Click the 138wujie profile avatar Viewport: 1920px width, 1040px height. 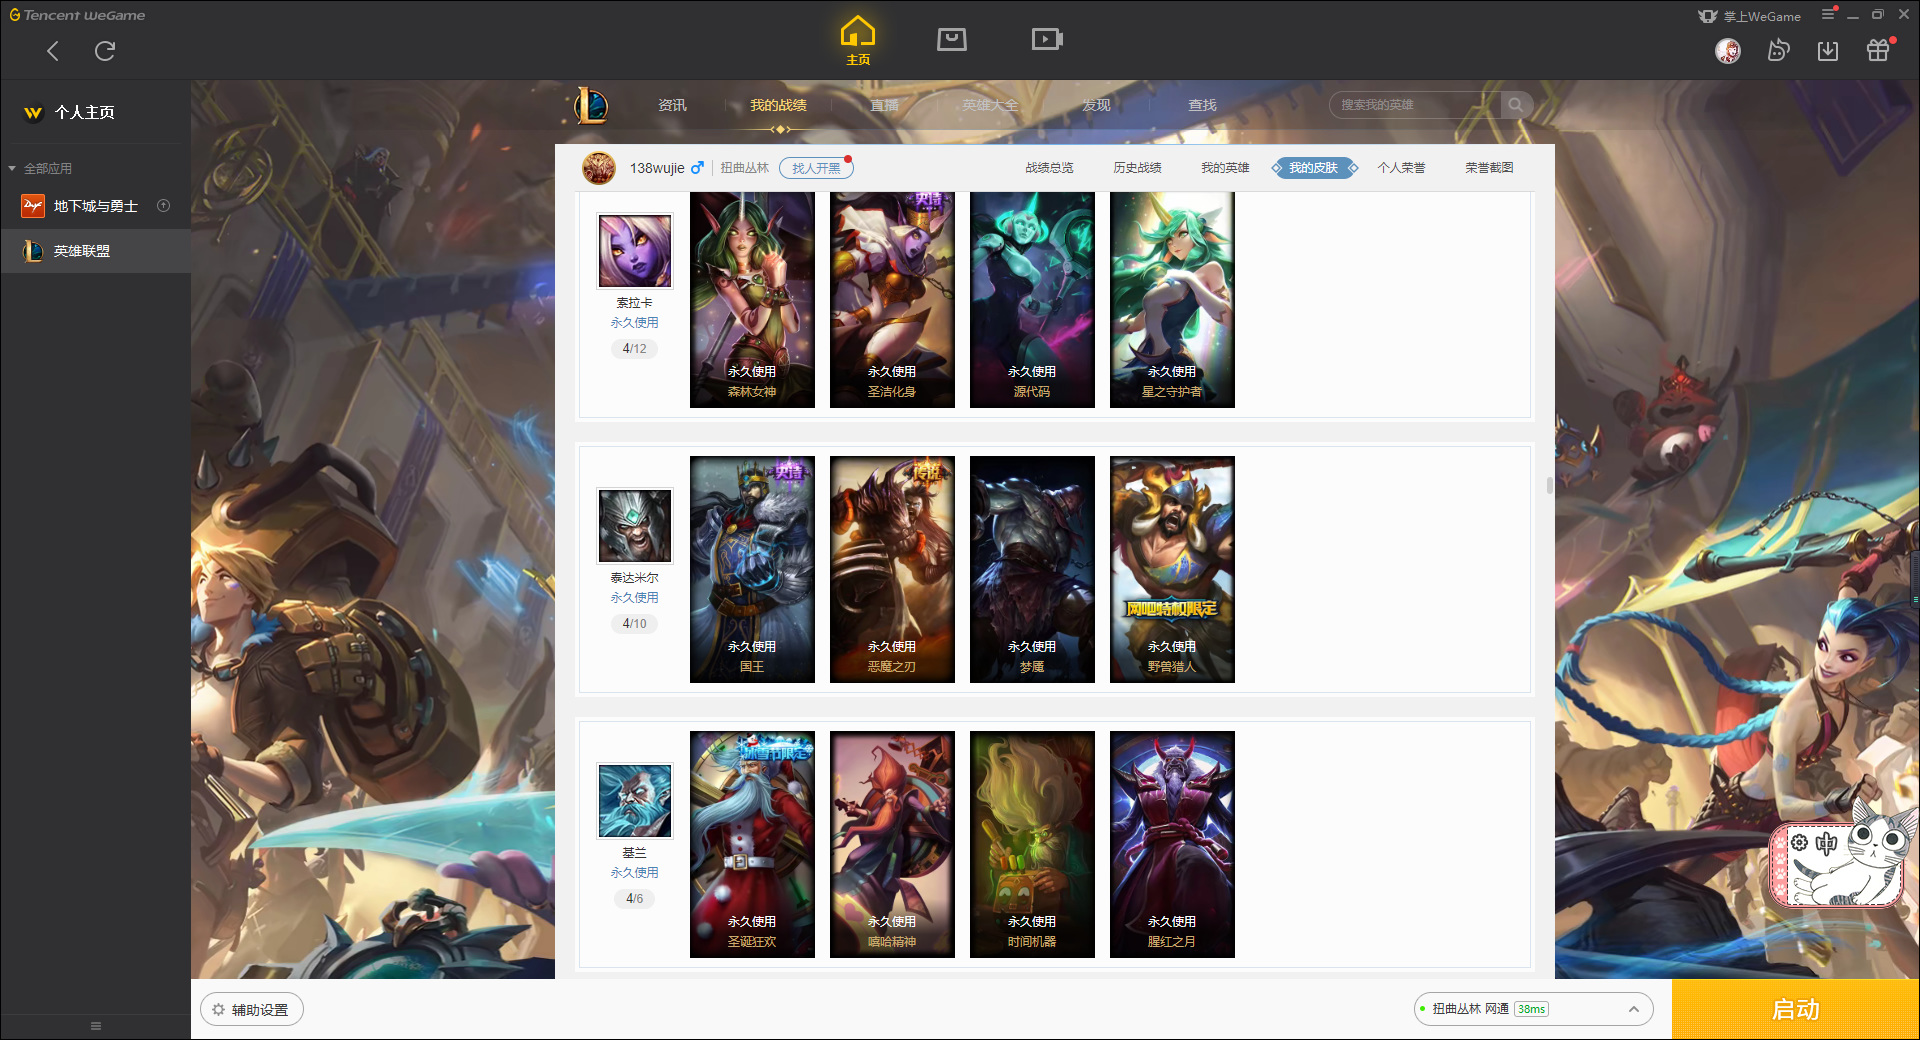point(599,168)
